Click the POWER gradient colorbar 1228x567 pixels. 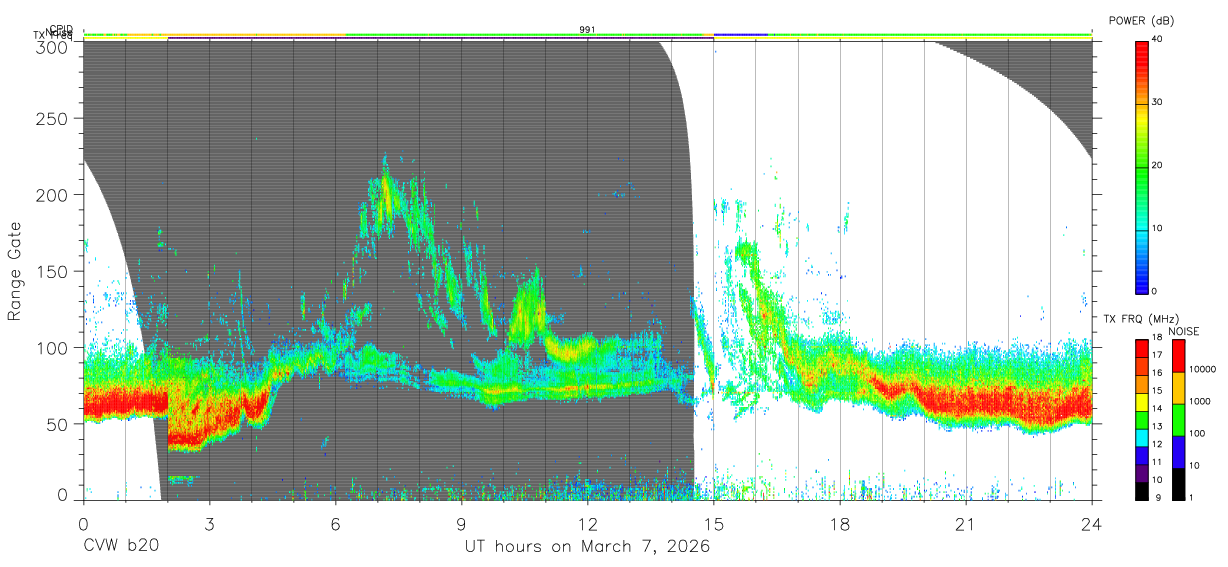pyautogui.click(x=1142, y=166)
